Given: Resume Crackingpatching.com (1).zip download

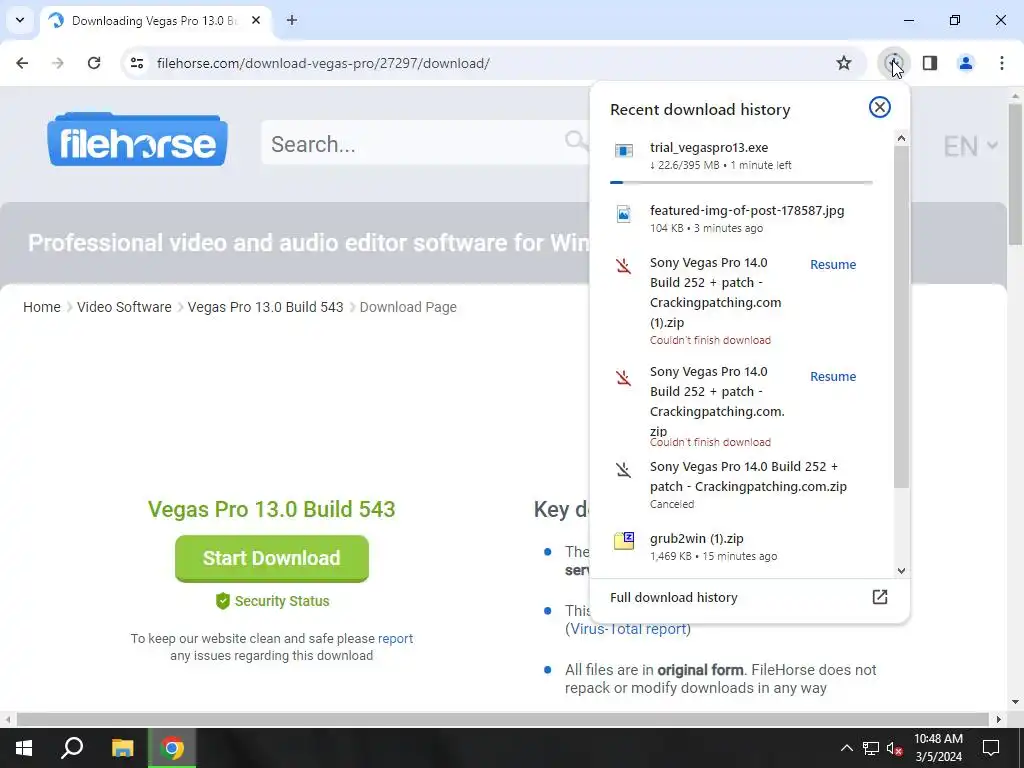Looking at the screenshot, I should point(833,264).
